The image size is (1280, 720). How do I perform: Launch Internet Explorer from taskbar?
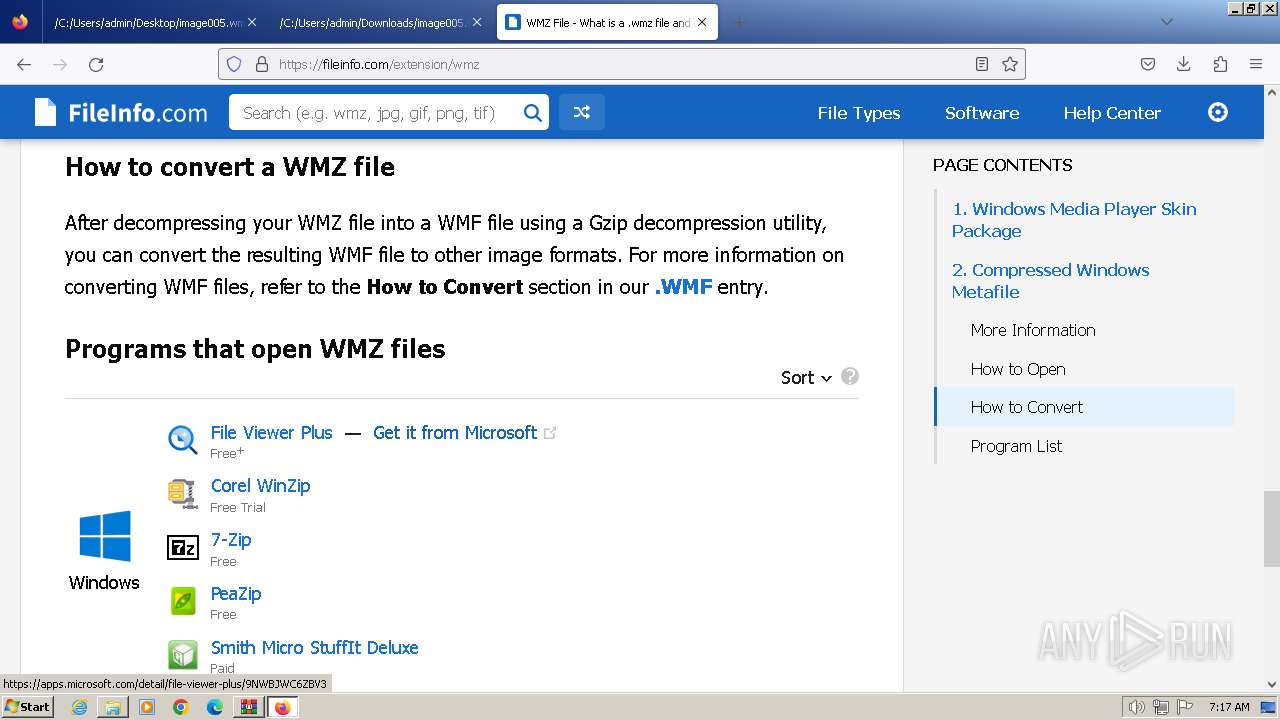point(79,707)
